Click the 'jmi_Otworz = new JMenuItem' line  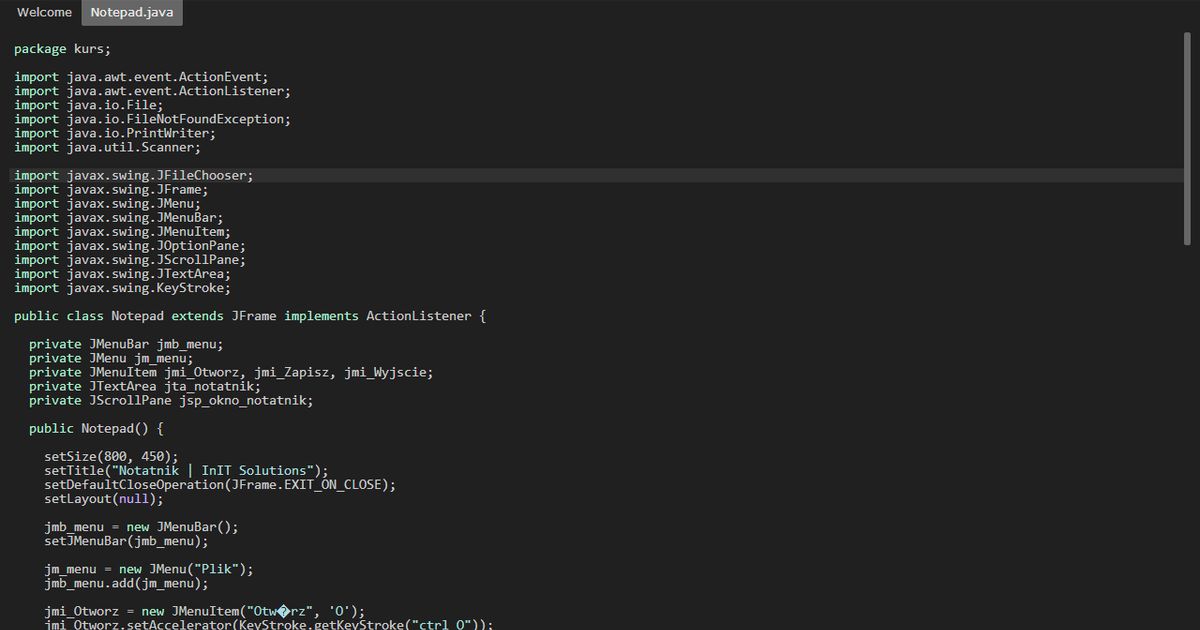tap(205, 609)
